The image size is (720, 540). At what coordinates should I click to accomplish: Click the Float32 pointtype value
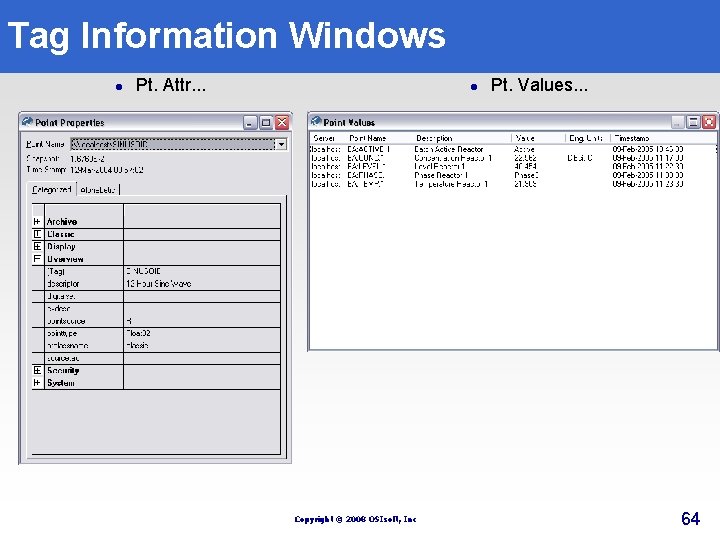(138, 333)
